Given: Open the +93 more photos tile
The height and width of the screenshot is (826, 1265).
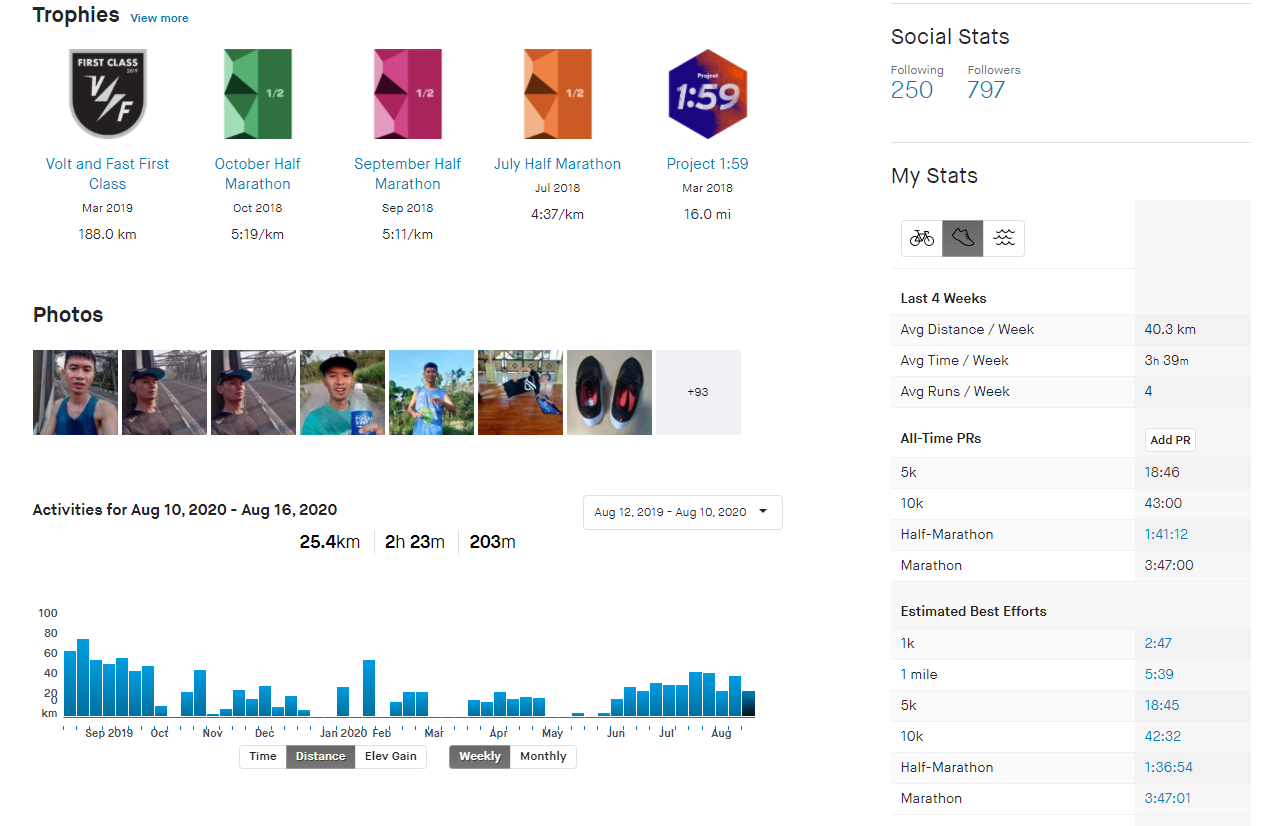Looking at the screenshot, I should pyautogui.click(x=698, y=392).
